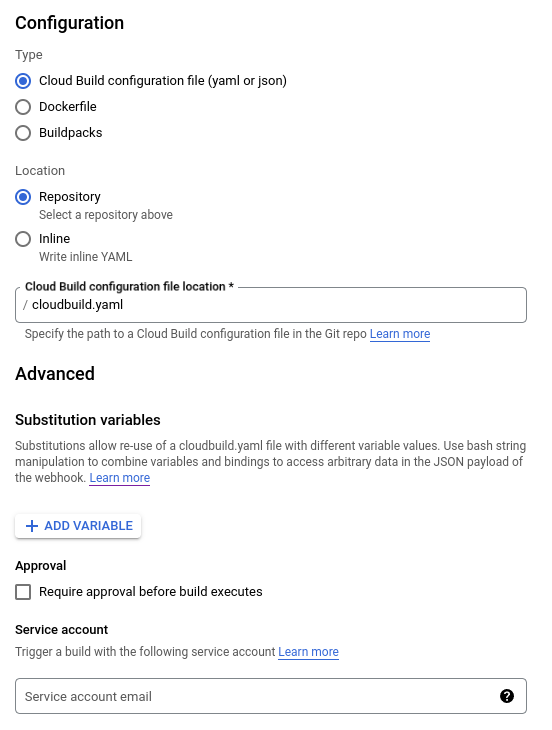Screen dimensions: 552x730
Task: Click the plus icon beside Add Variable
Action: coord(32,526)
